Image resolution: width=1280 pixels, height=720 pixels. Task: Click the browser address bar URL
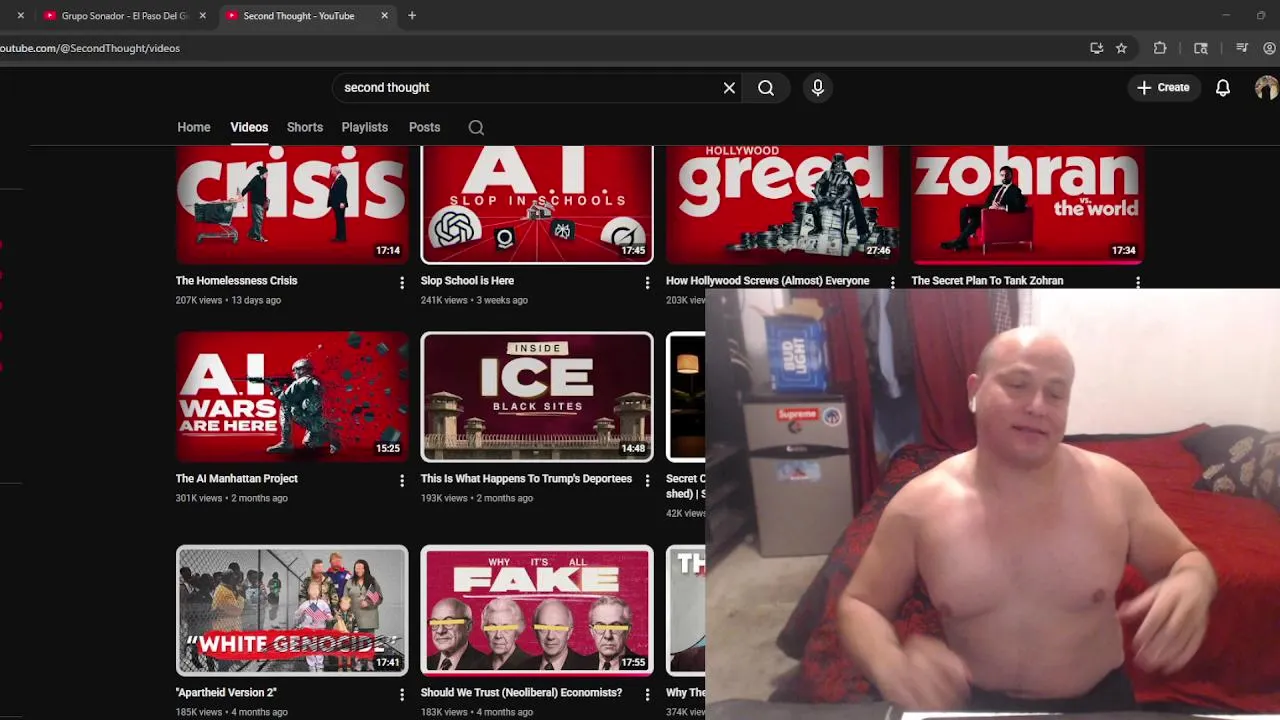click(90, 48)
